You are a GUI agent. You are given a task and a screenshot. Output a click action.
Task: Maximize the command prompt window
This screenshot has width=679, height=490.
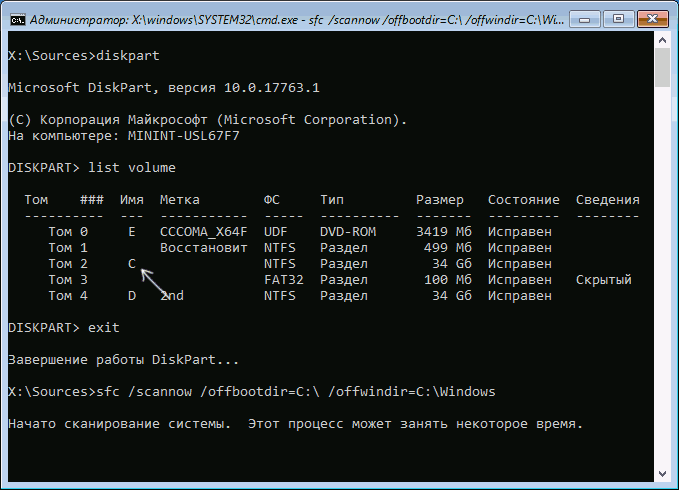click(x=618, y=19)
